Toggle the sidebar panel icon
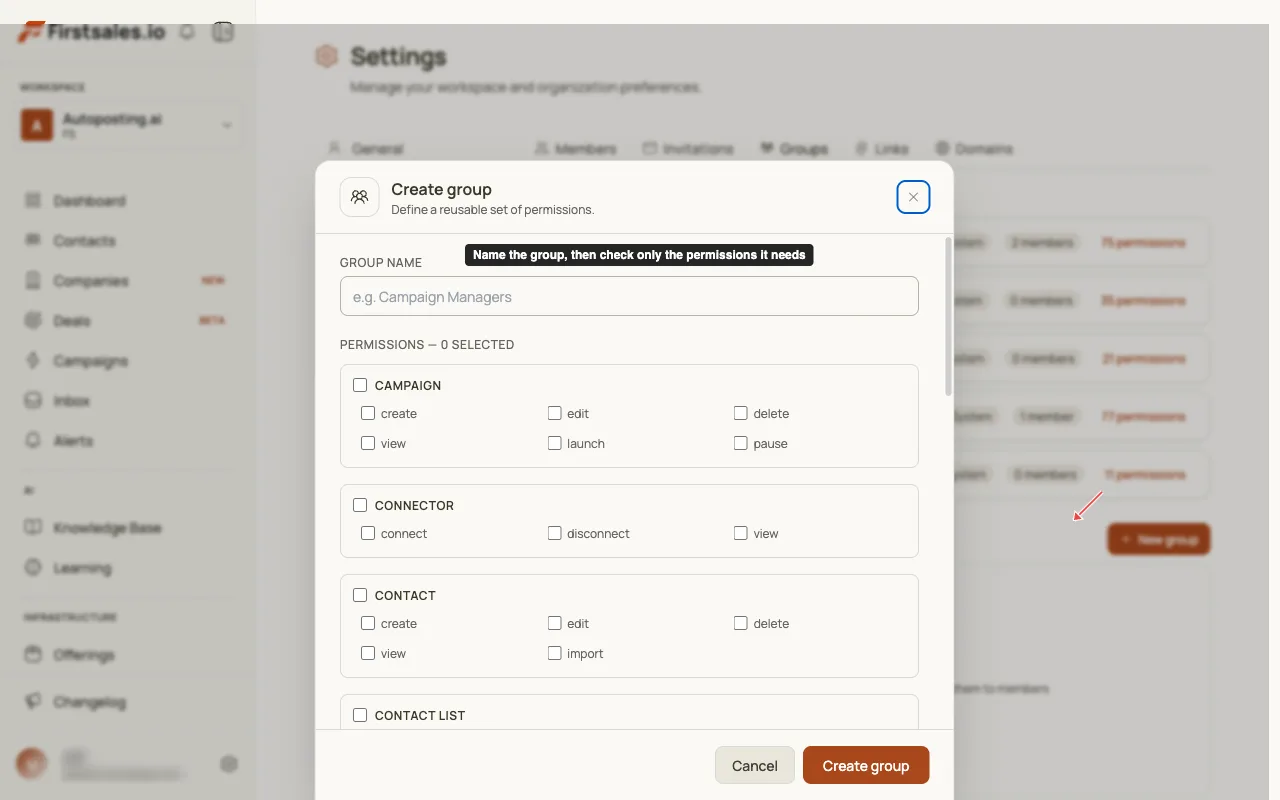This screenshot has height=800, width=1280. 223,32
